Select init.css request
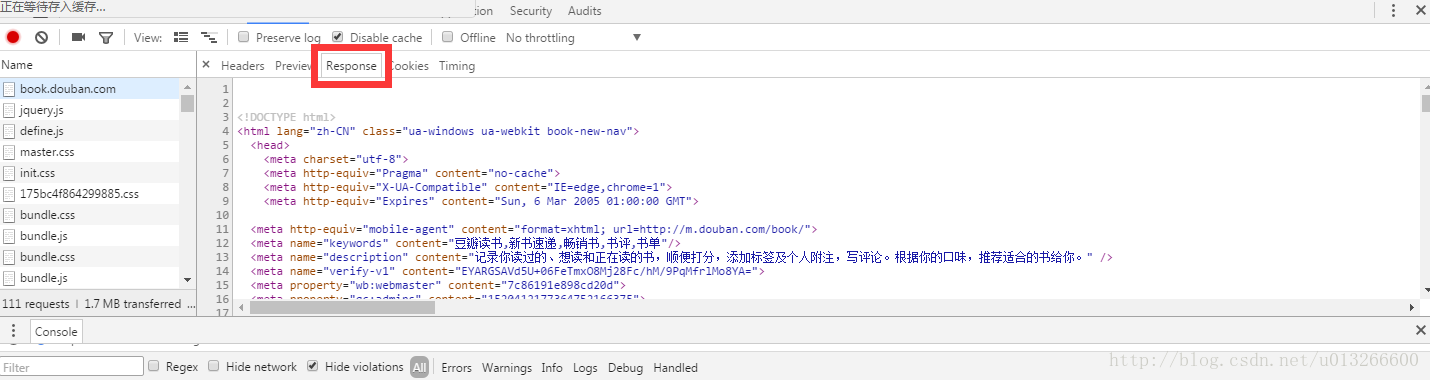Screen dimensions: 1430x380 click(90, 173)
